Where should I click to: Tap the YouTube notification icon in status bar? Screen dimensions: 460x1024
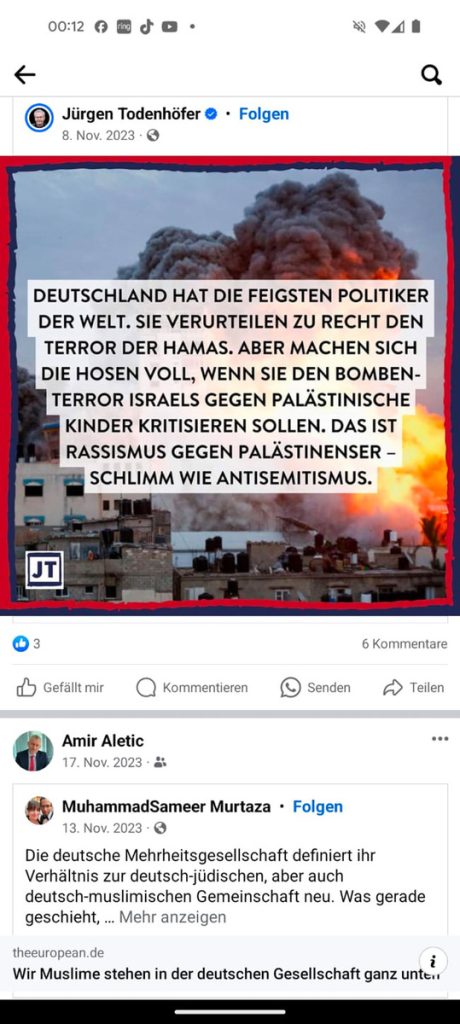170,27
